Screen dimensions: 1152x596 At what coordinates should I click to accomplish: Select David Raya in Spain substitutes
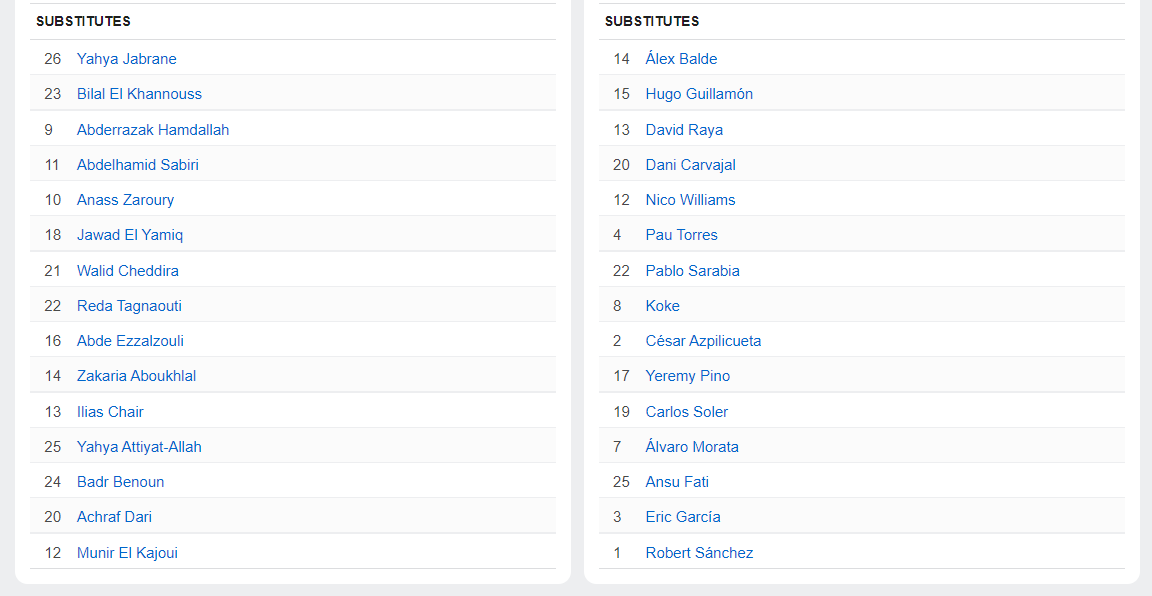coord(684,130)
